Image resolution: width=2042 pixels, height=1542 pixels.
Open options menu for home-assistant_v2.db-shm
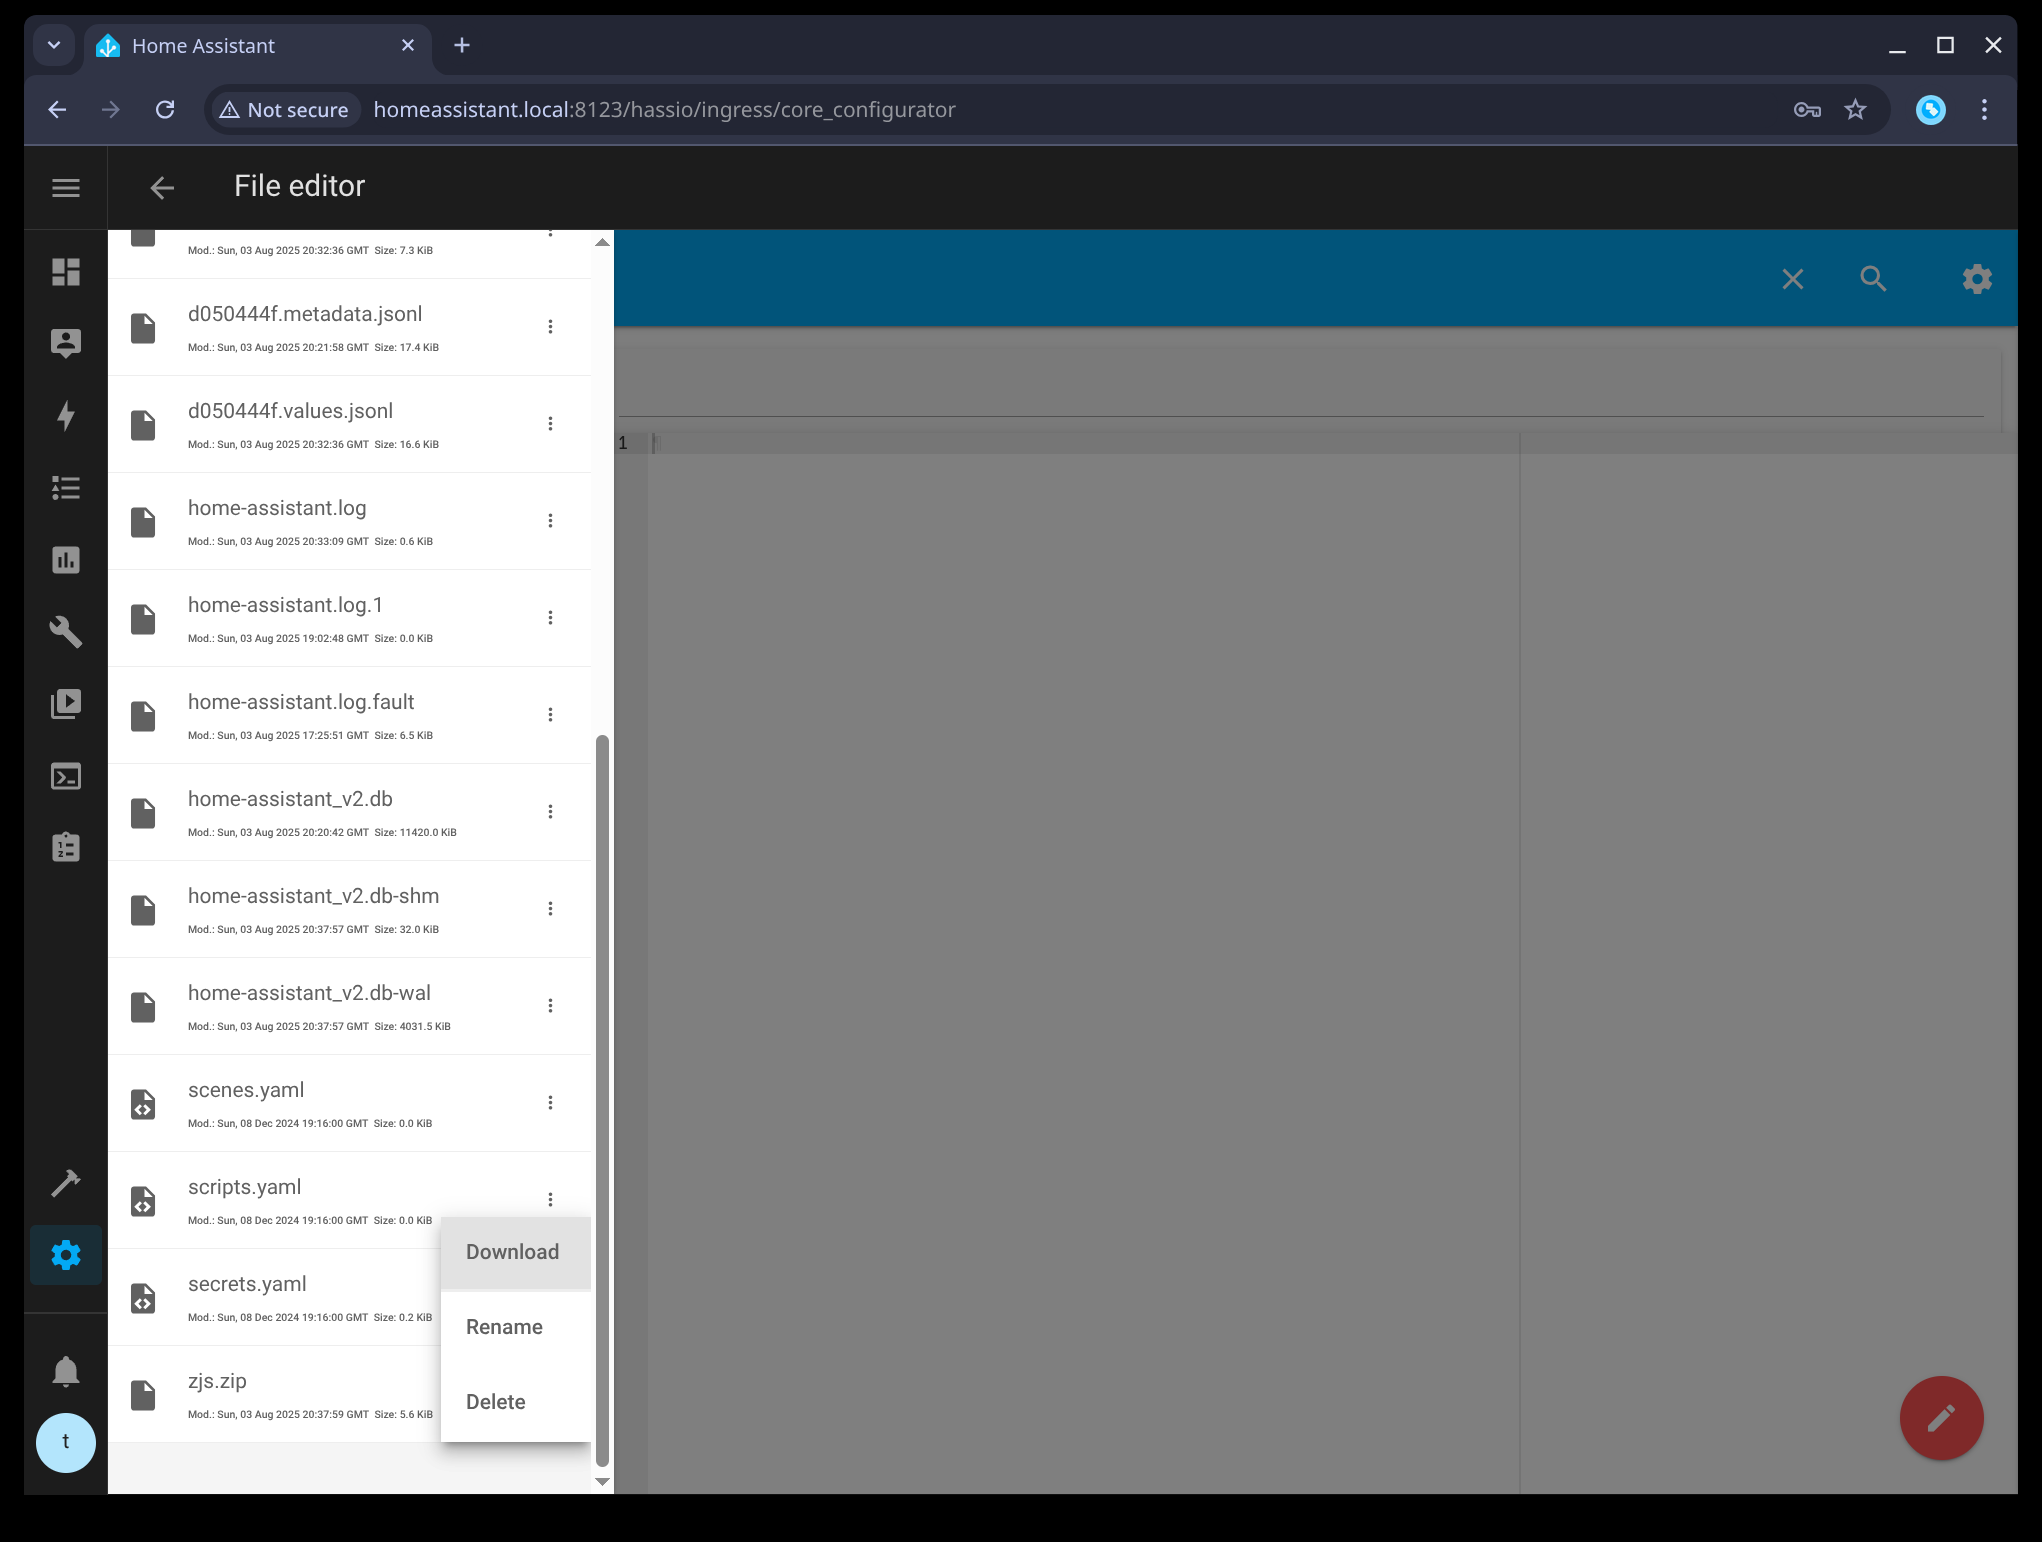pyautogui.click(x=550, y=909)
